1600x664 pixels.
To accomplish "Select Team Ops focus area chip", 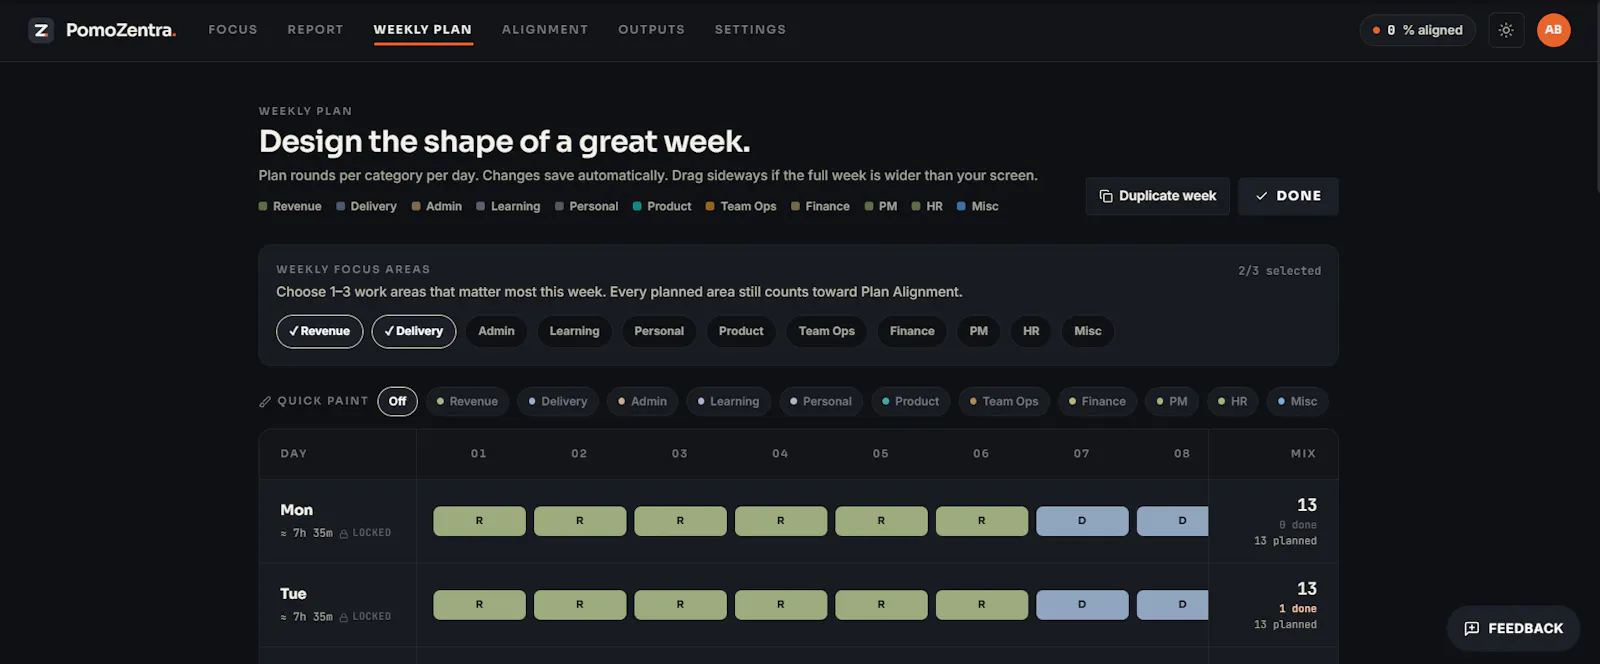I will [827, 331].
